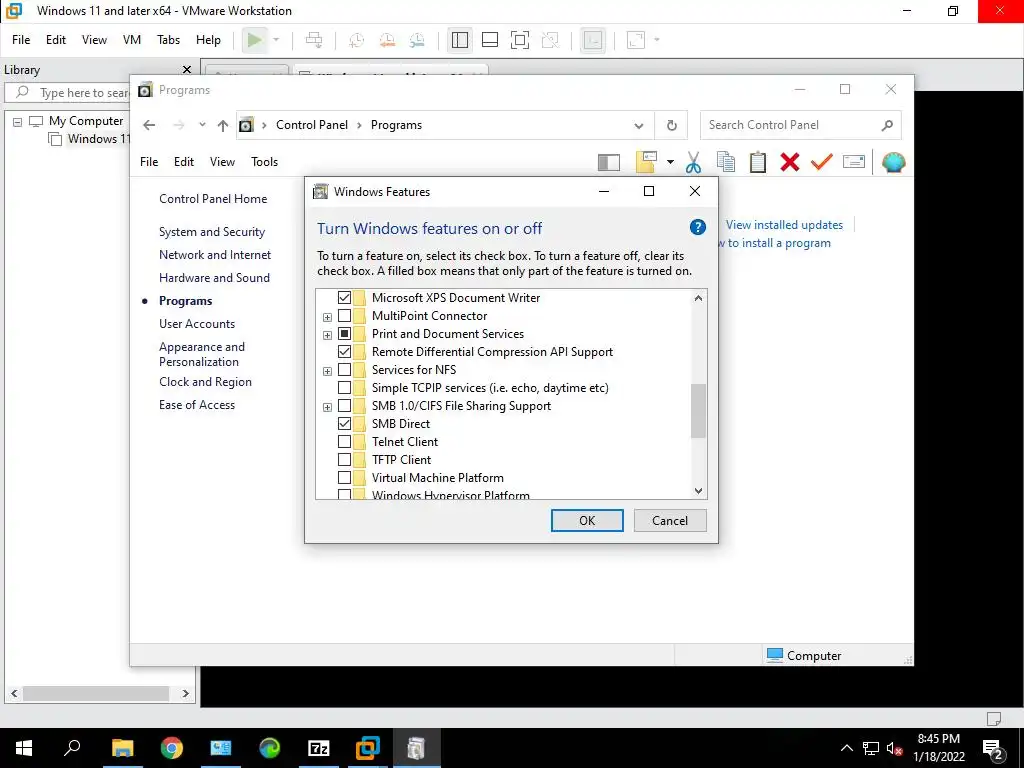Check Services for NFS box
This screenshot has width=1024, height=768.
[344, 370]
